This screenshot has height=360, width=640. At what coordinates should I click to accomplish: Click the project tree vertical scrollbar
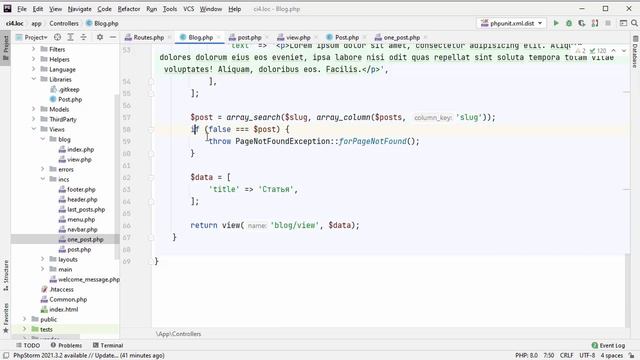(117, 176)
